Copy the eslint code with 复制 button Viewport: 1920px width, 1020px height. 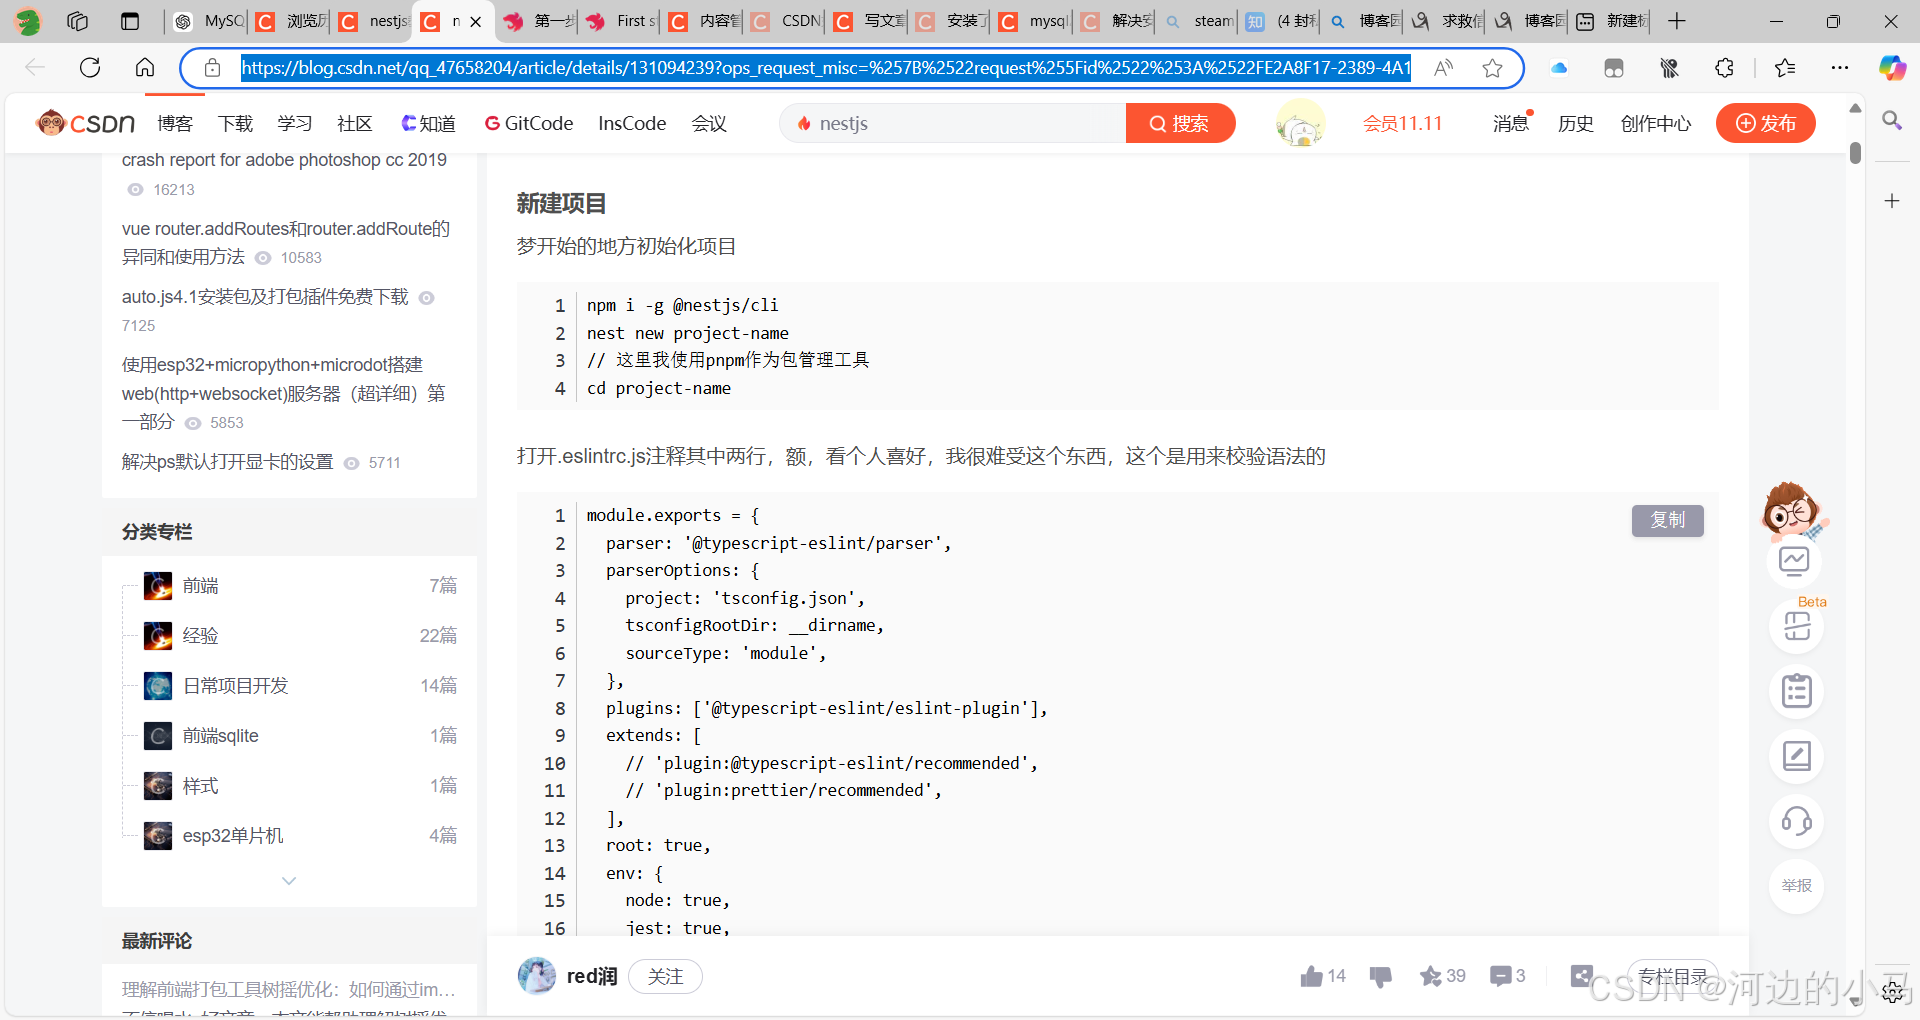click(1667, 520)
